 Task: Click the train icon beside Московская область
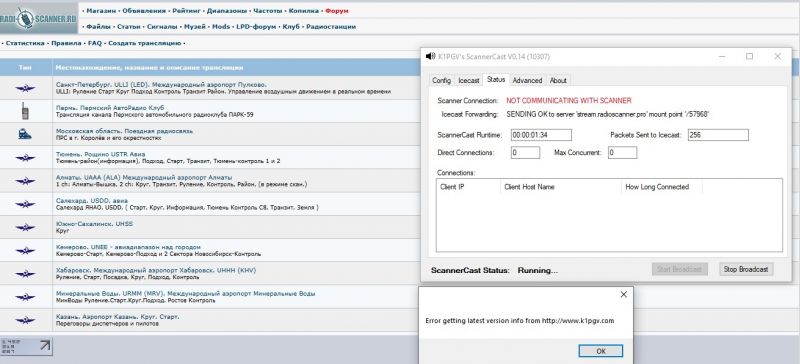click(25, 134)
